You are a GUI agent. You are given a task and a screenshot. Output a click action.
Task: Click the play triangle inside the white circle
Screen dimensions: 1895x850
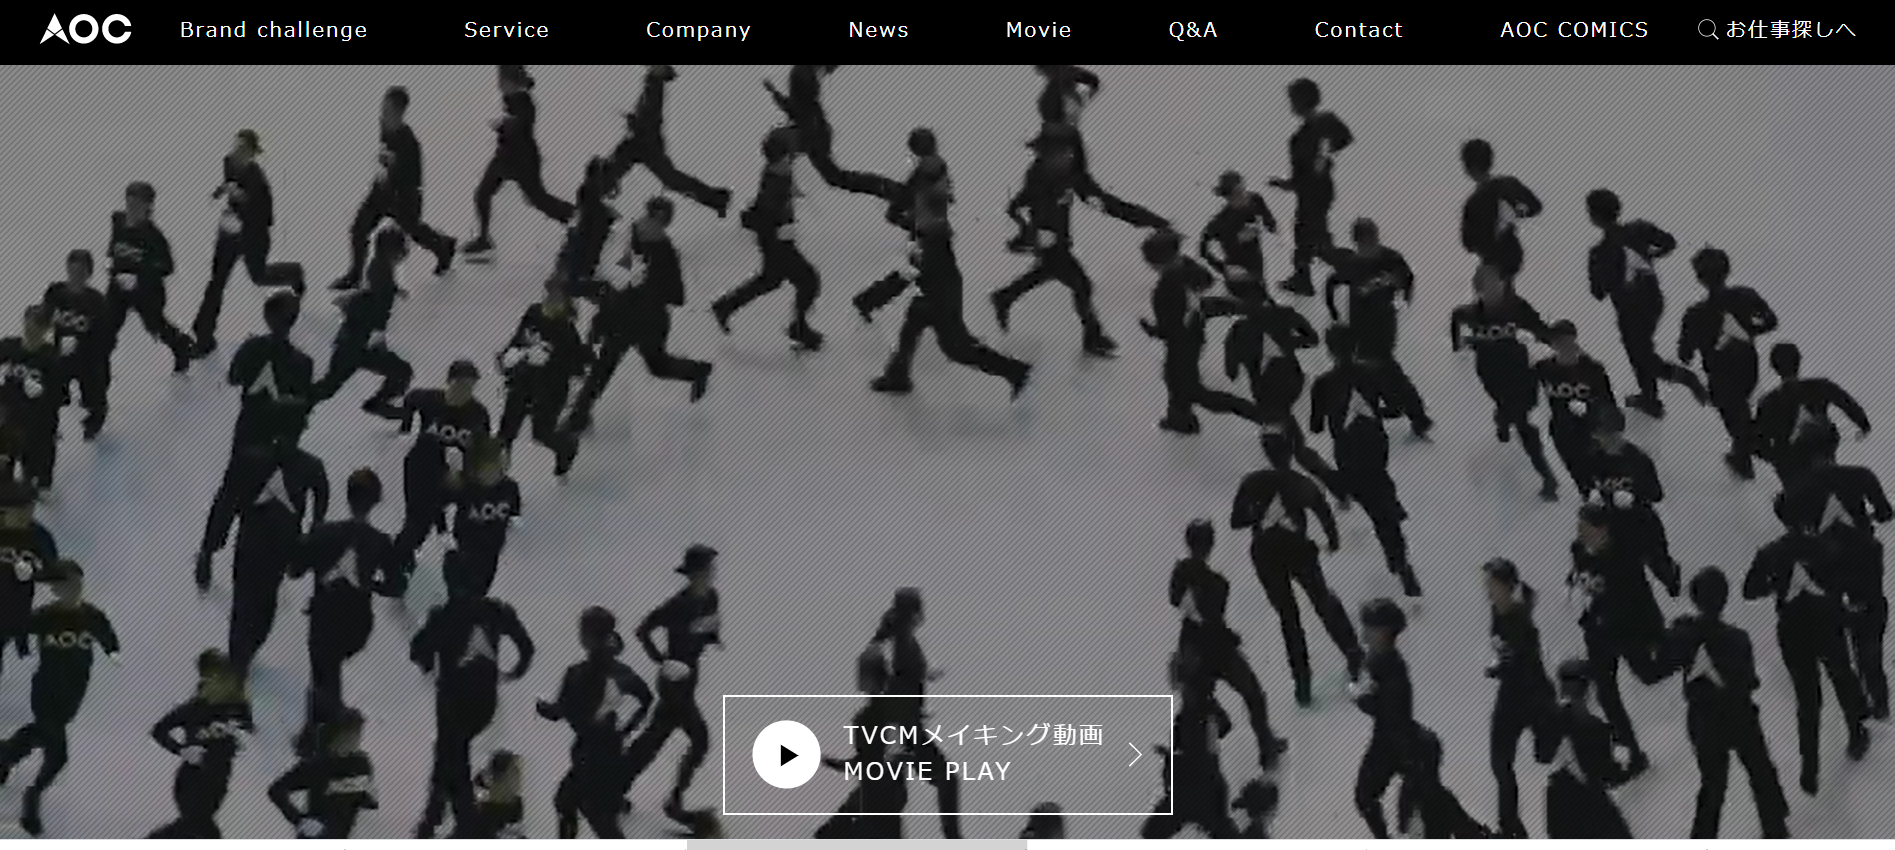point(788,755)
